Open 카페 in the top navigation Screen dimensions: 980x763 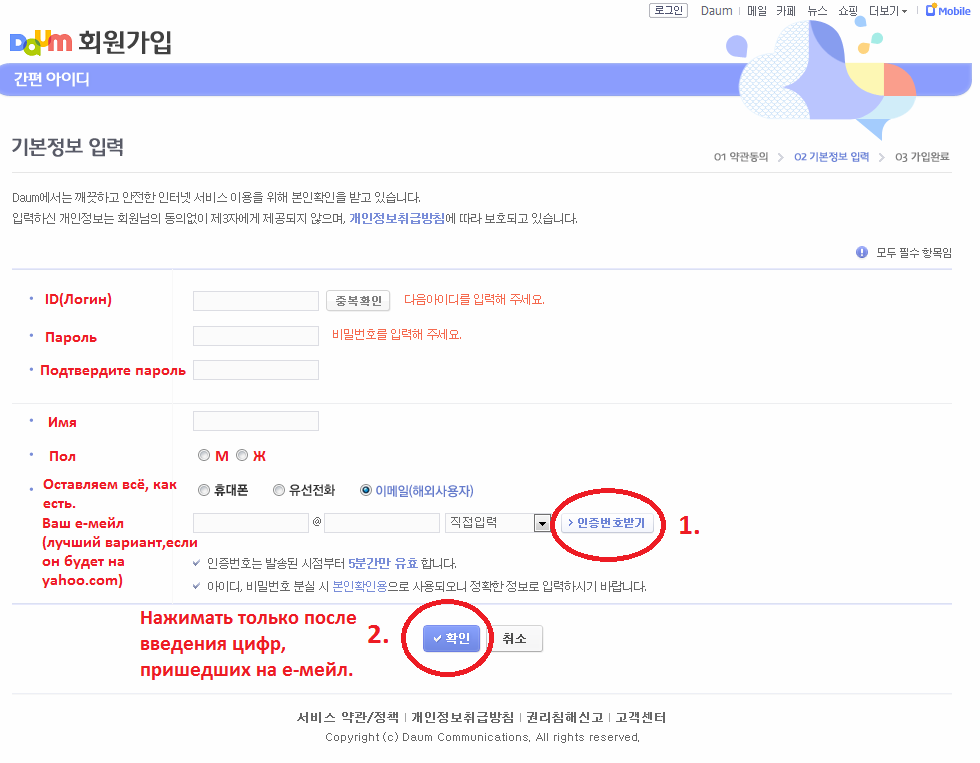pyautogui.click(x=786, y=11)
